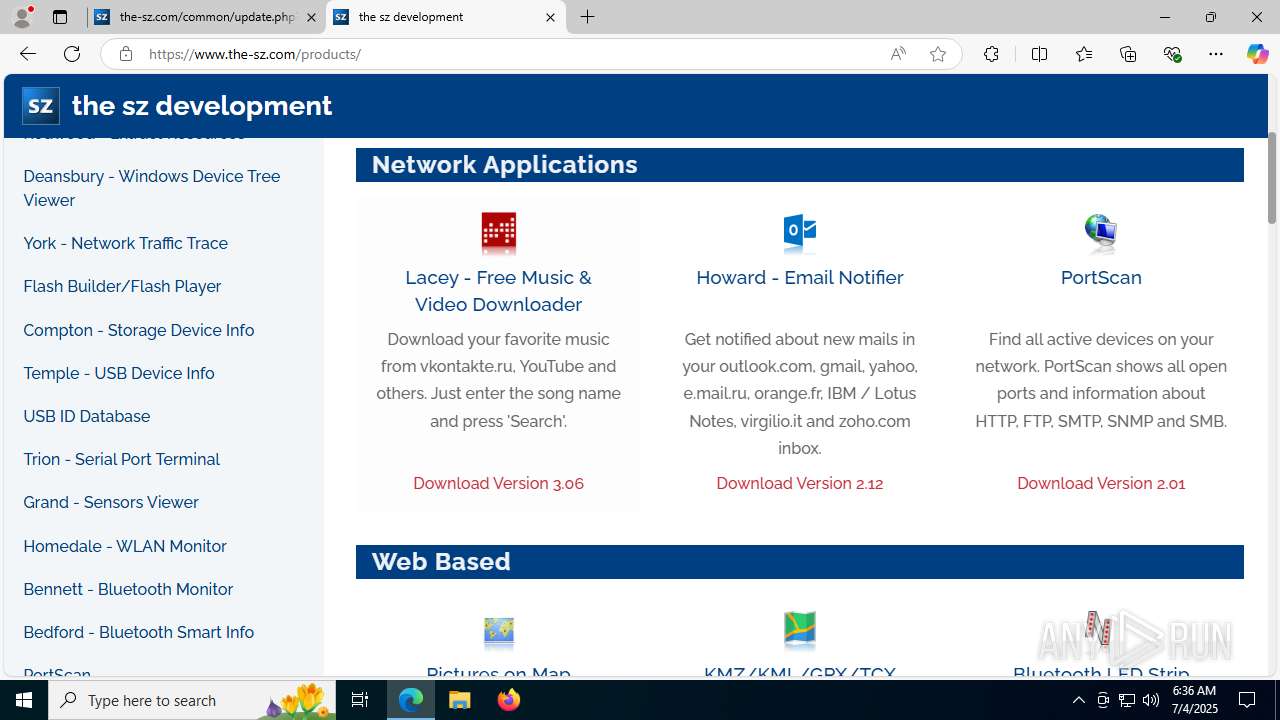The width and height of the screenshot is (1280, 720).
Task: Click Lacey Free Music & Video Downloader title
Action: 498,290
